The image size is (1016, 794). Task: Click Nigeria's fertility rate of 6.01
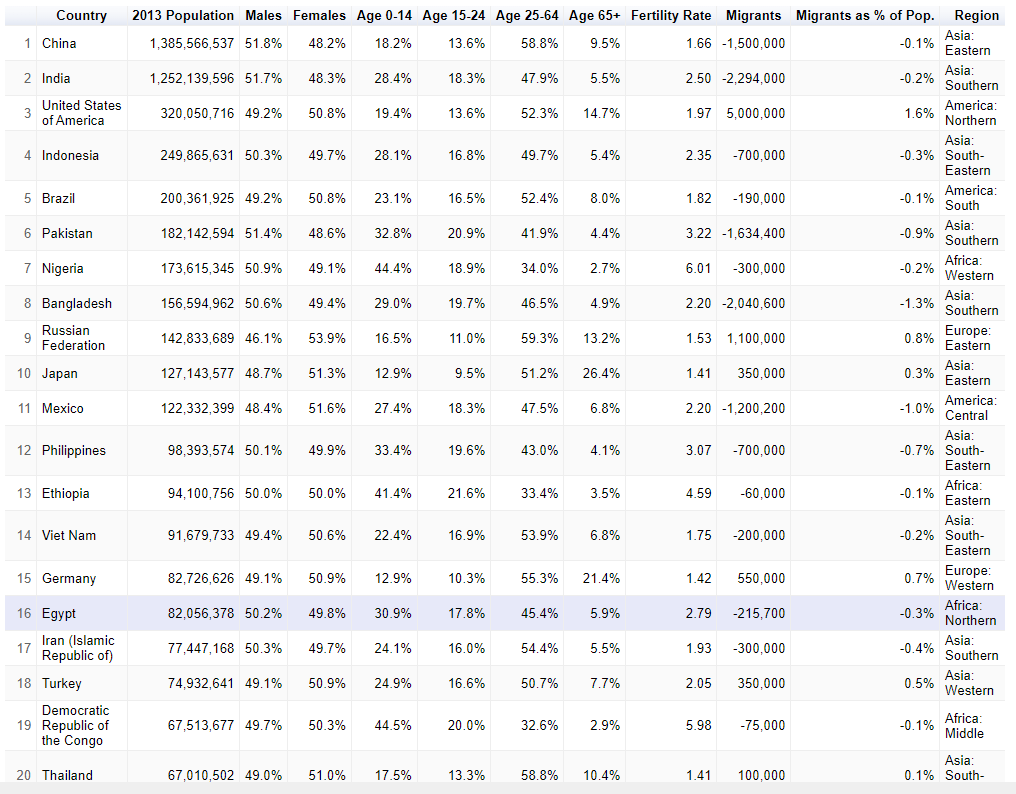click(699, 268)
